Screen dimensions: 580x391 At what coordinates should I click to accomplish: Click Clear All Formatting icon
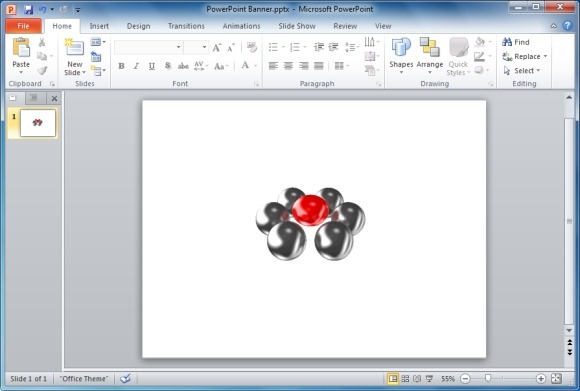(252, 47)
